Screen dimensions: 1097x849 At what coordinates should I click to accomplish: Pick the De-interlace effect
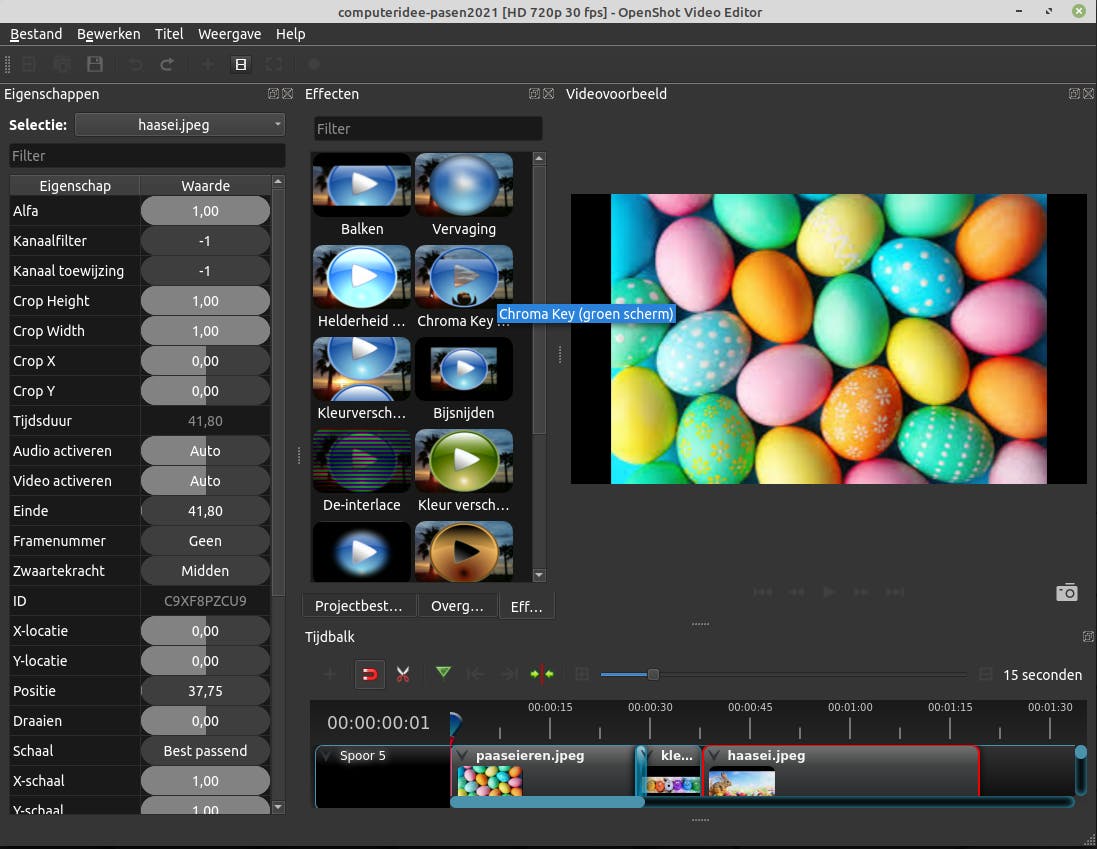point(361,462)
